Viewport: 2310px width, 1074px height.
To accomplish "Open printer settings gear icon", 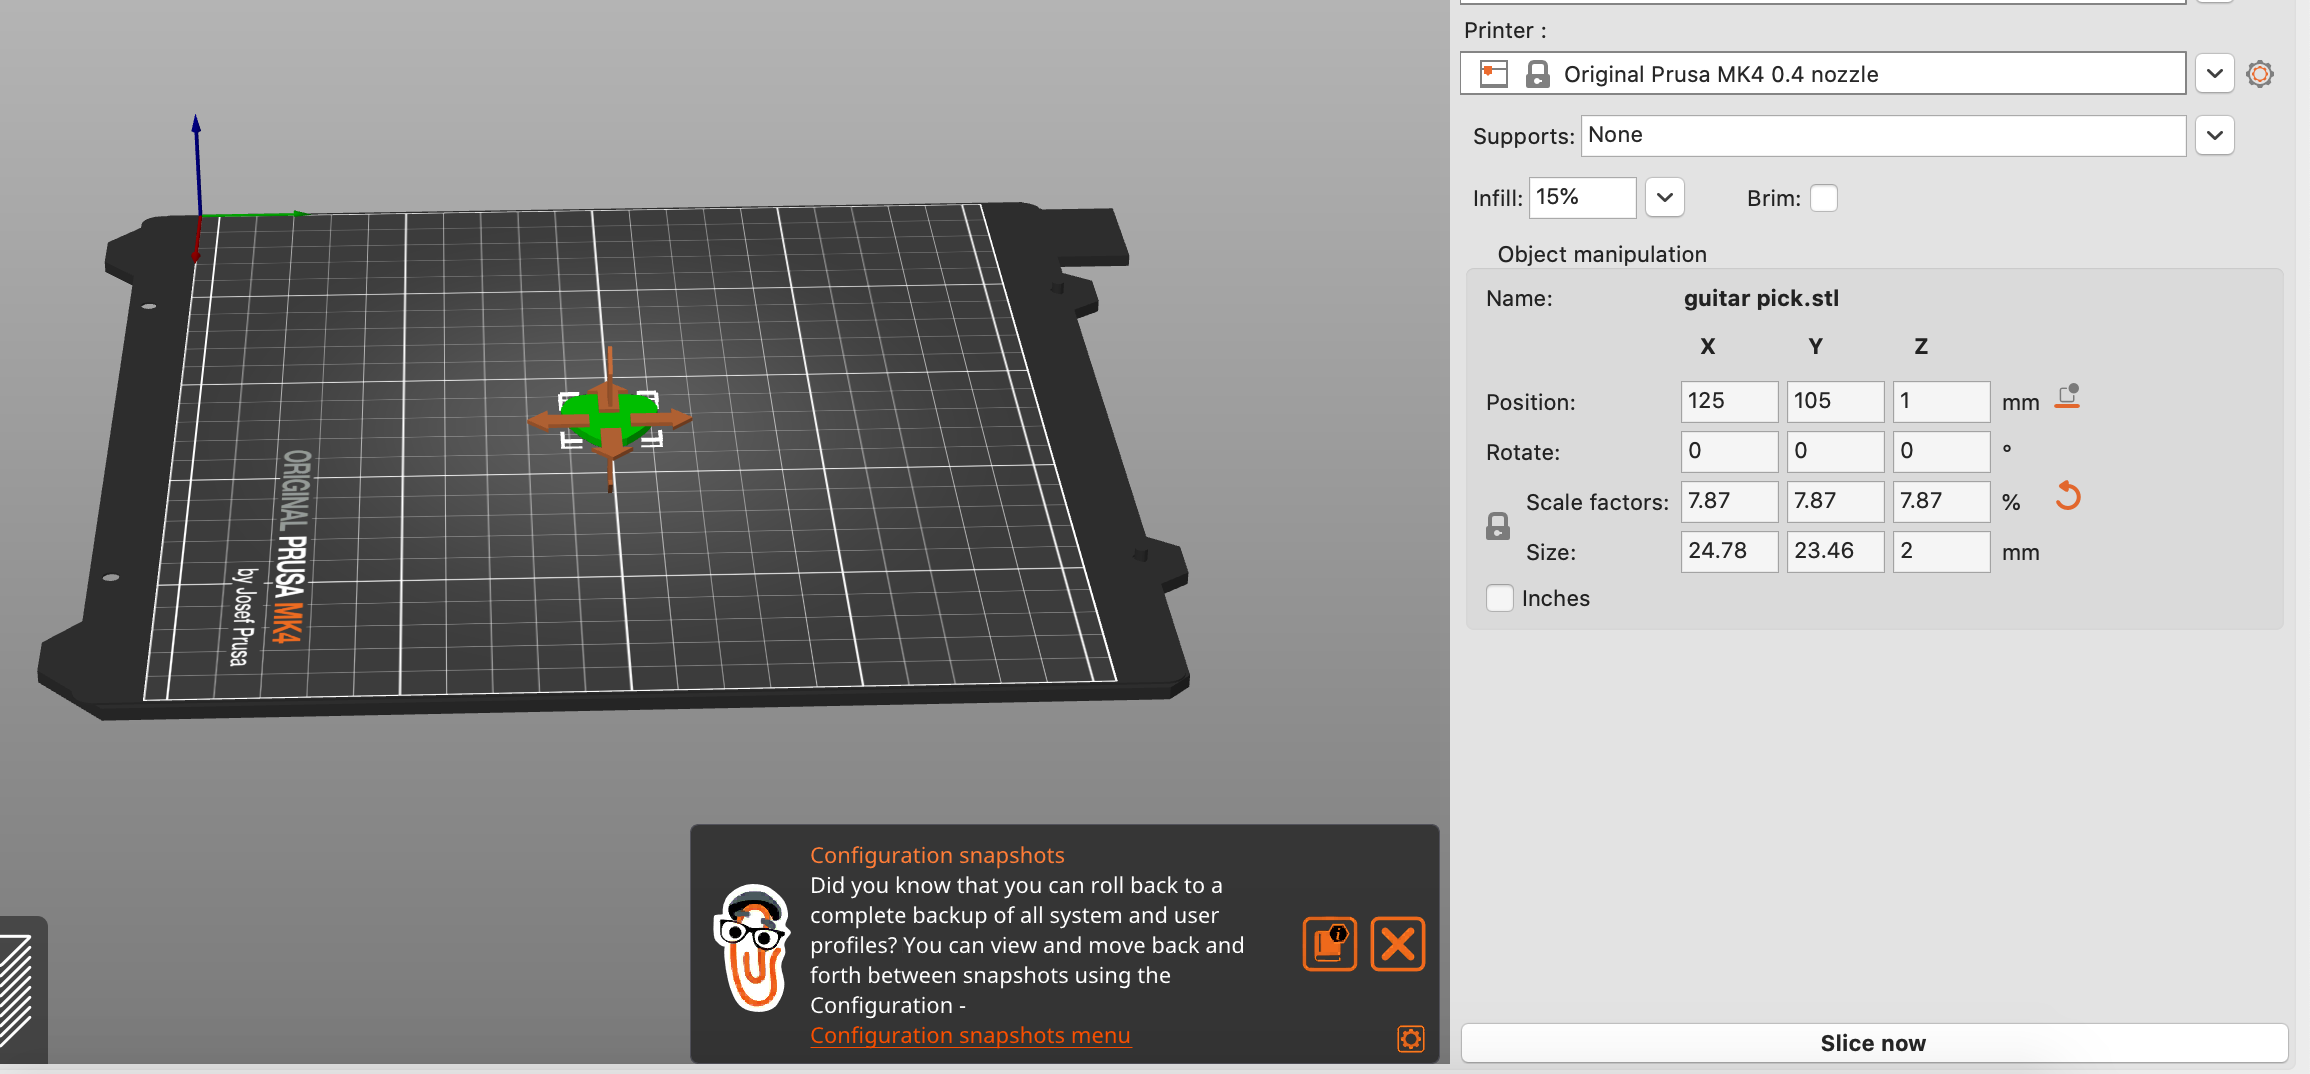I will pos(2260,74).
